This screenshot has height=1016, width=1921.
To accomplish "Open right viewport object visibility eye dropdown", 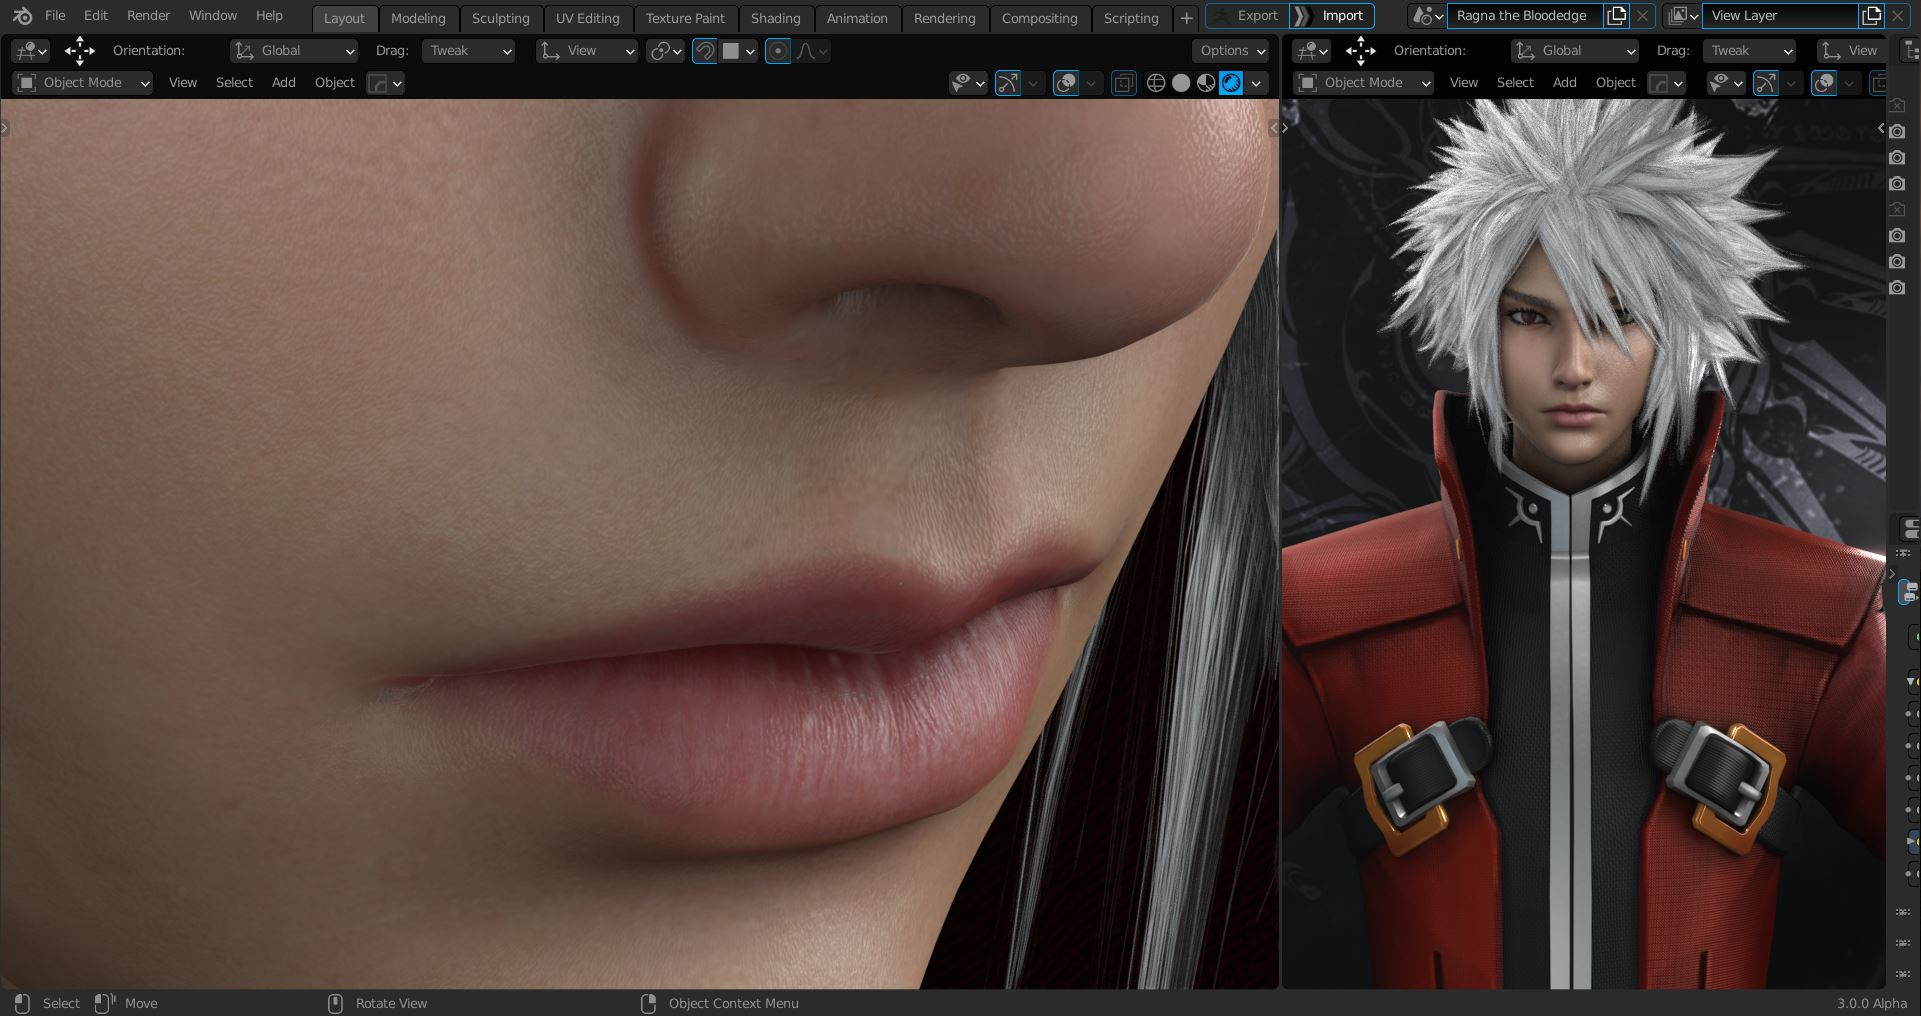I will coord(1727,83).
